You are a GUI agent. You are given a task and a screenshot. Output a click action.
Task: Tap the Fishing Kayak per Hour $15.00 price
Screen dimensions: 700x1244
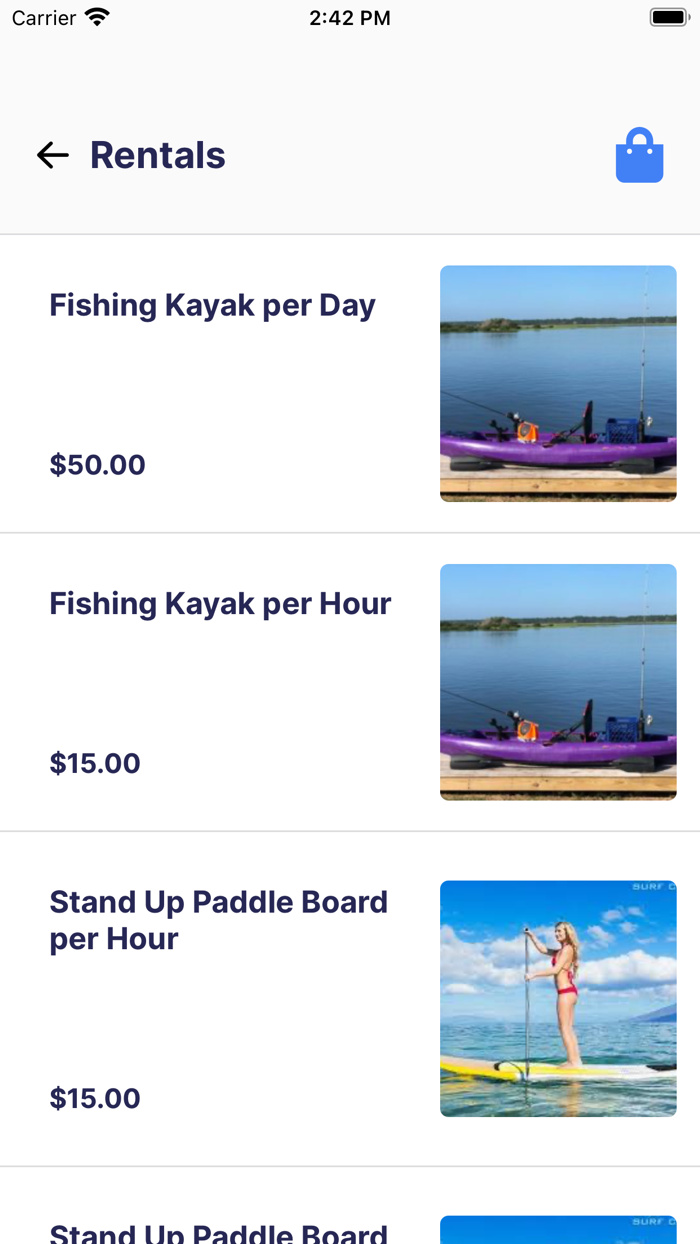pyautogui.click(x=95, y=764)
